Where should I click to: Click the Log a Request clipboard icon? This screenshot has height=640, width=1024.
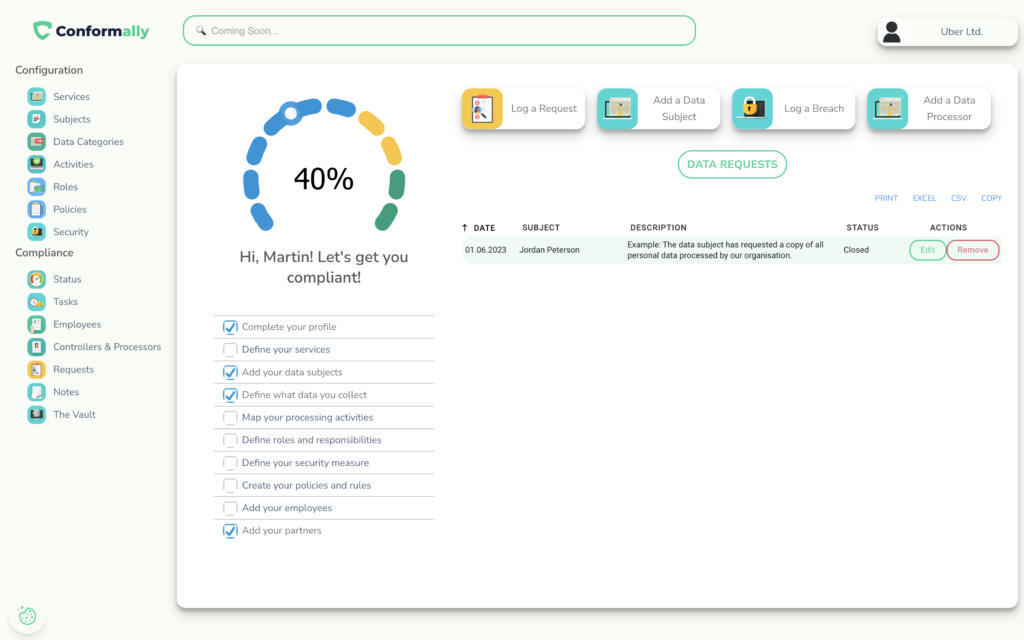pyautogui.click(x=483, y=108)
